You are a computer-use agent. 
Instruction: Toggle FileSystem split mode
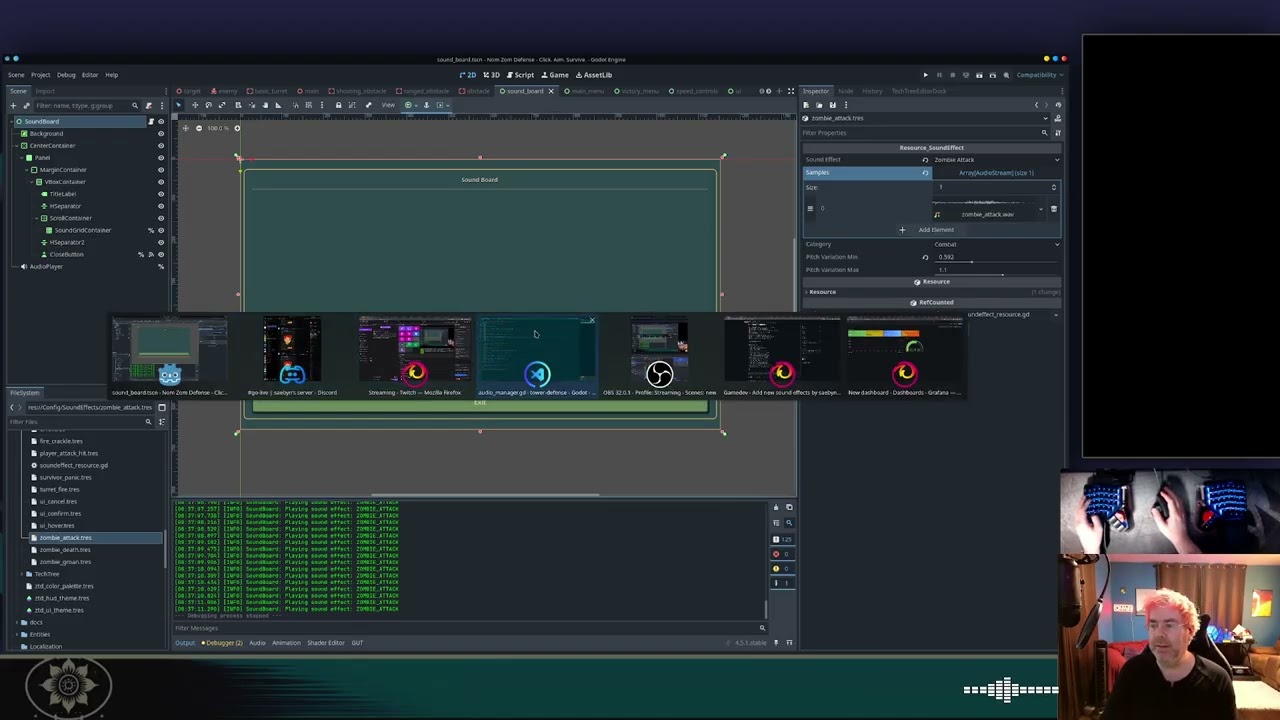point(161,408)
